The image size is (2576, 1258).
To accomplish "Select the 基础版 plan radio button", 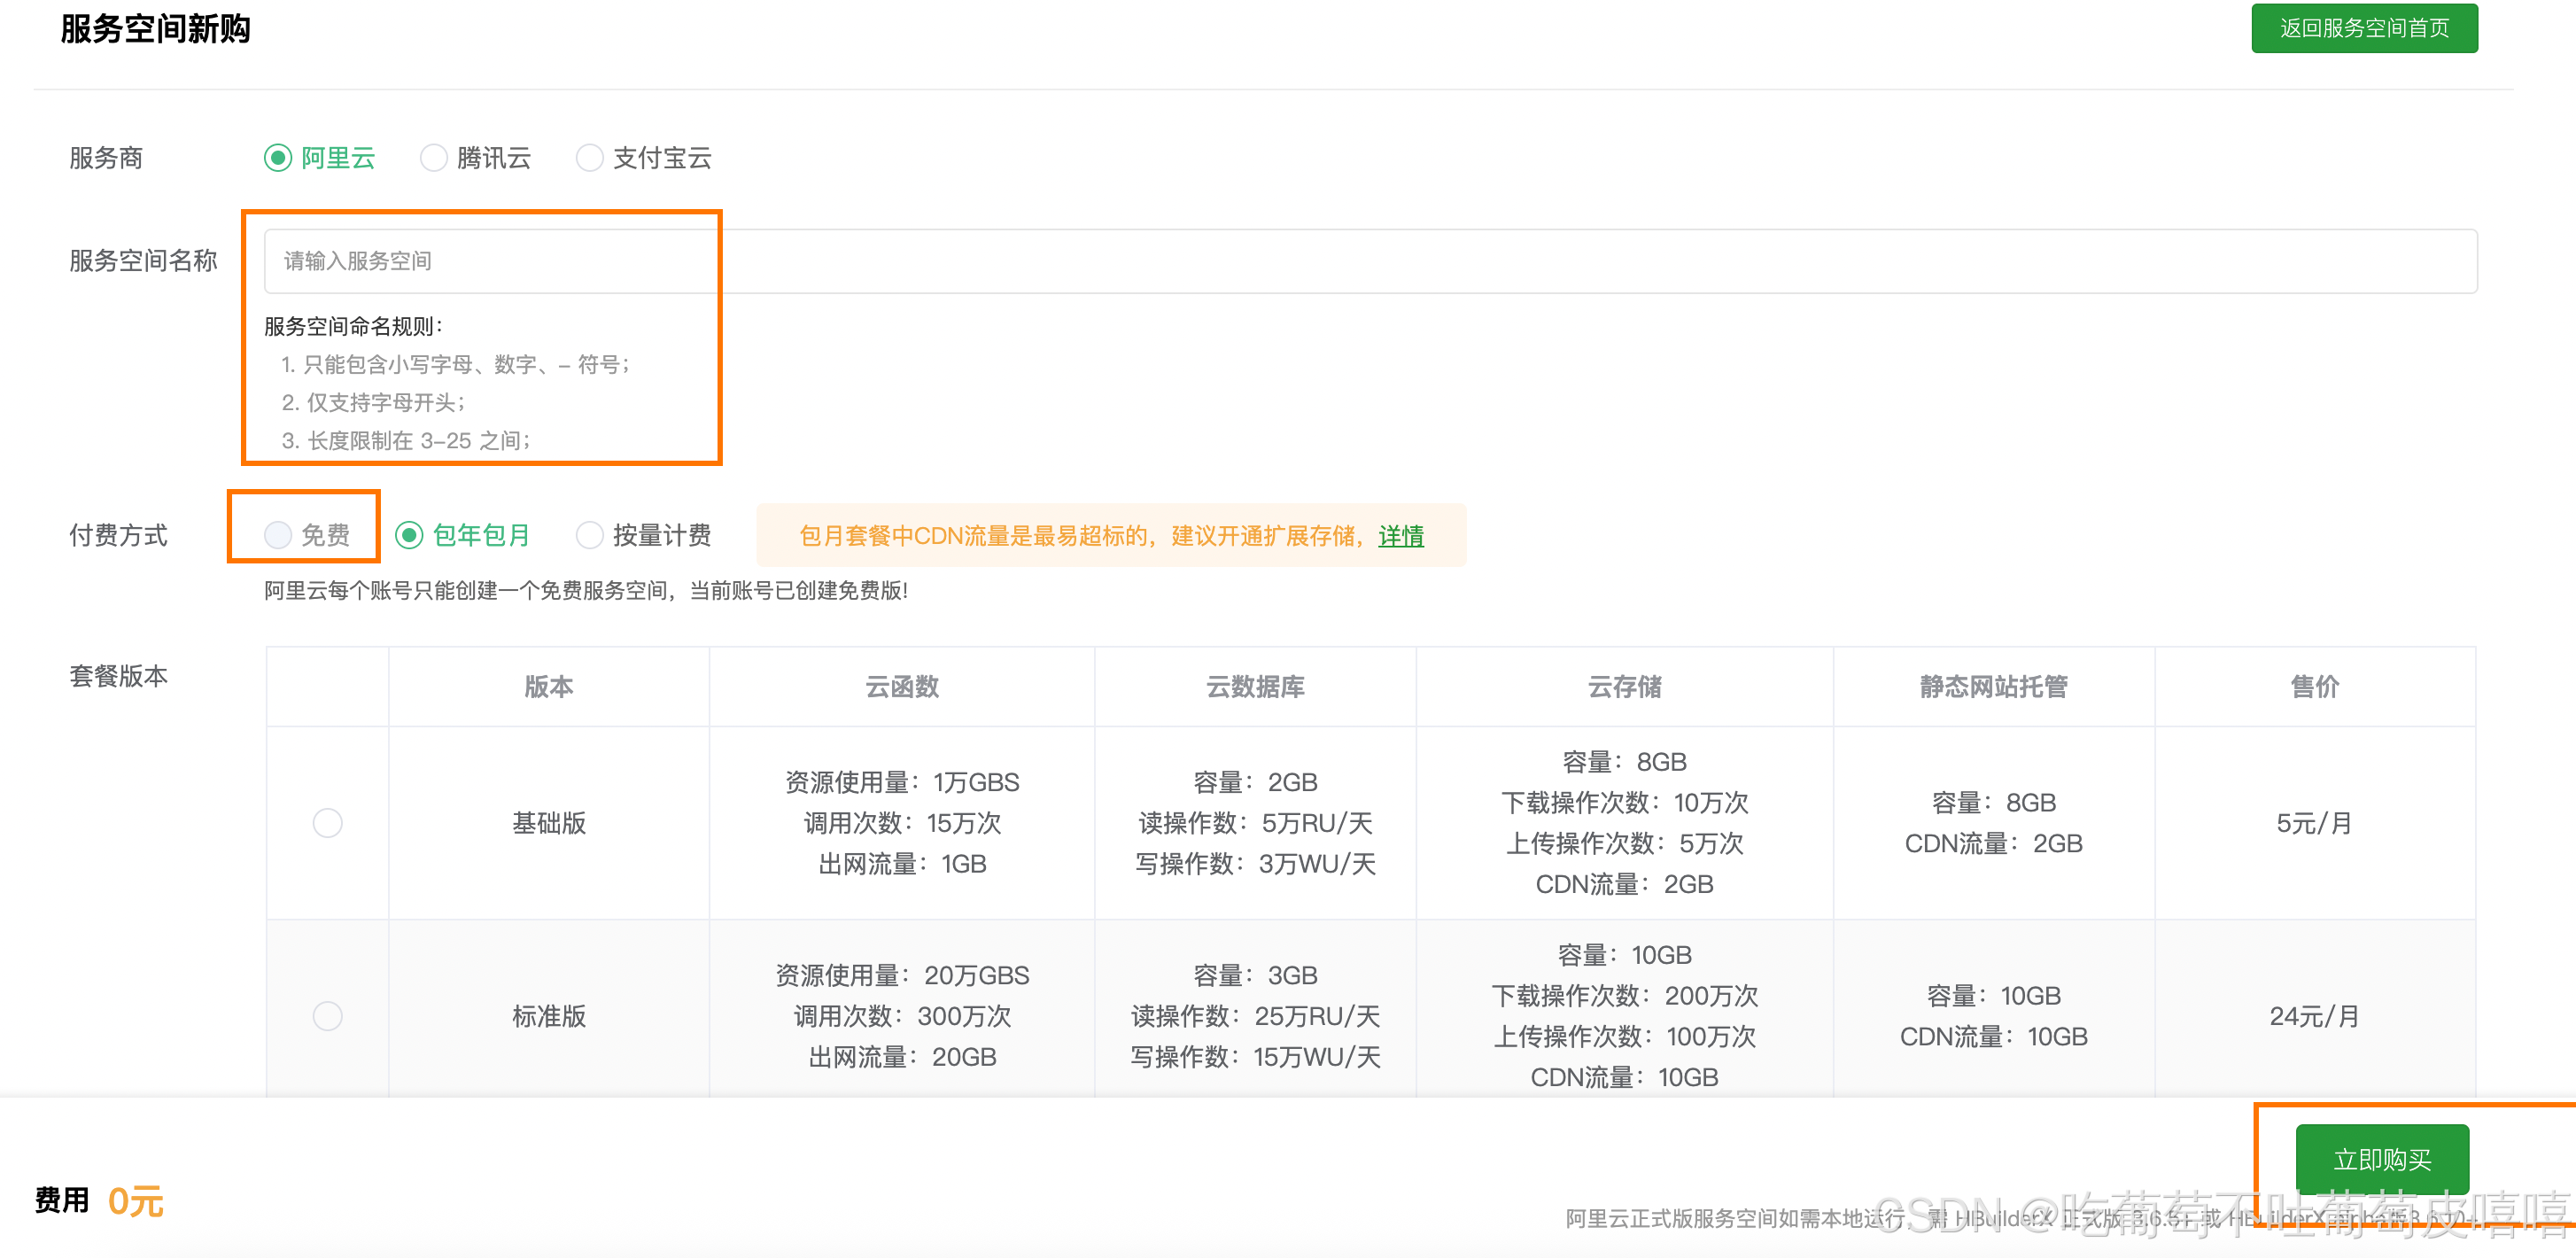I will (327, 823).
